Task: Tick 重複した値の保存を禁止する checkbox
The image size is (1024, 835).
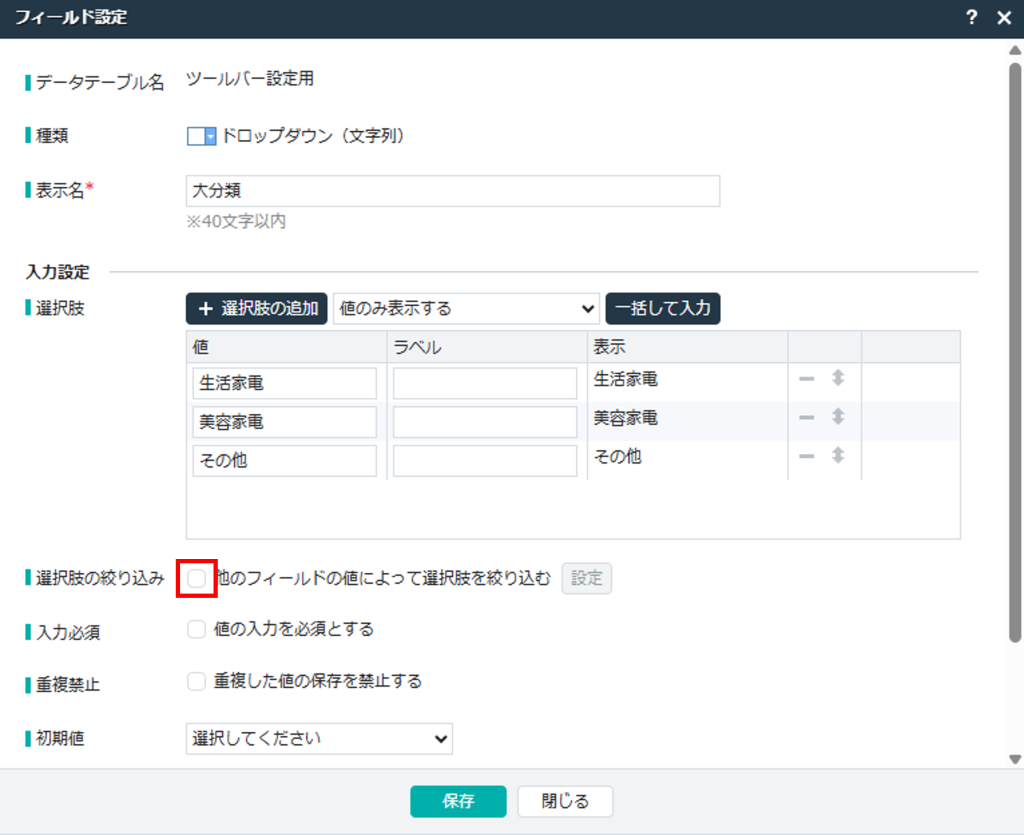Action: coord(197,682)
